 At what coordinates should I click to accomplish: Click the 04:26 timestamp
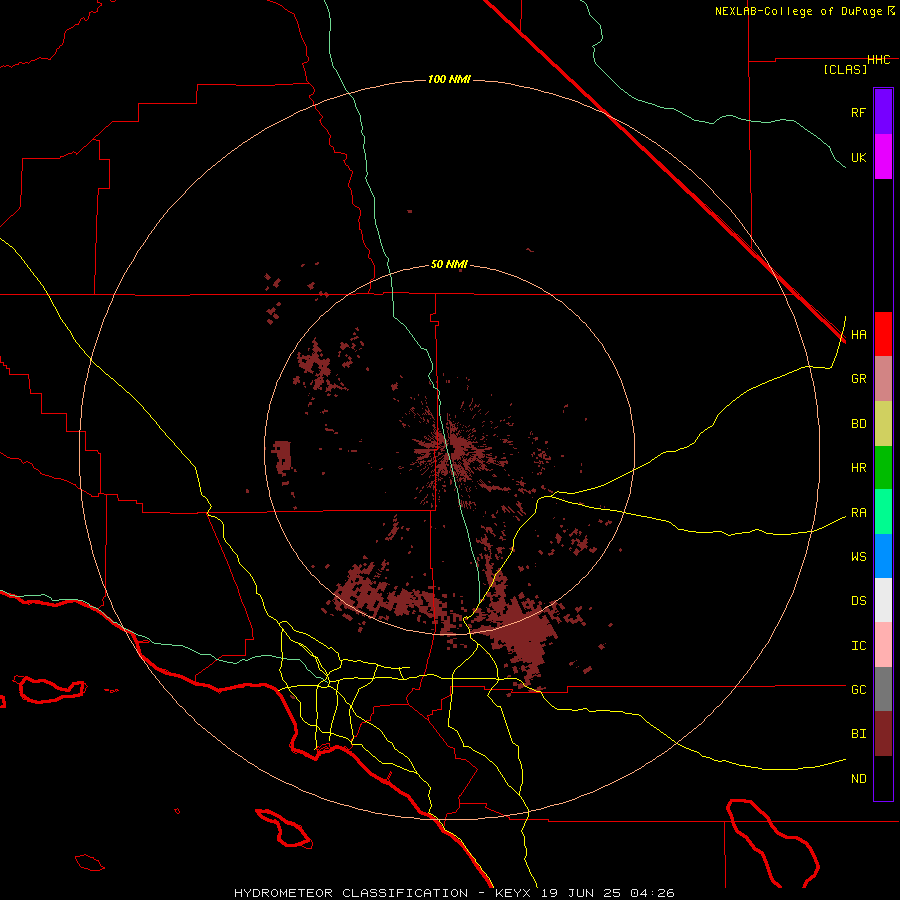[652, 893]
